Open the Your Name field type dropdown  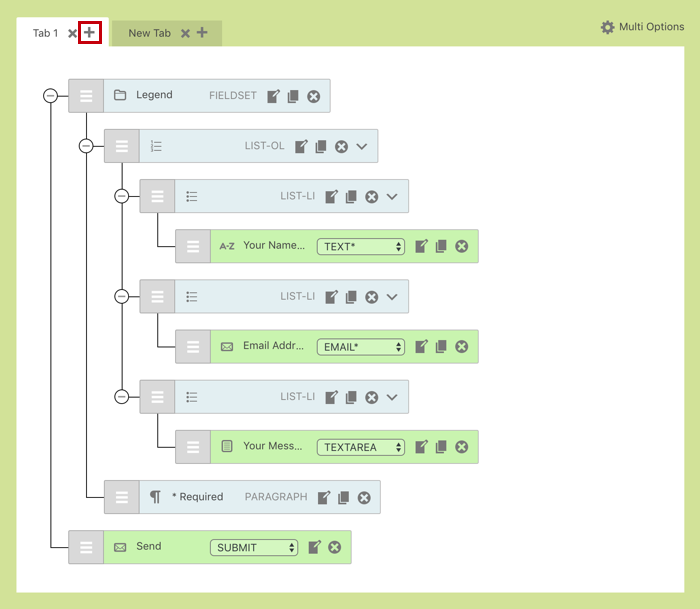360,246
